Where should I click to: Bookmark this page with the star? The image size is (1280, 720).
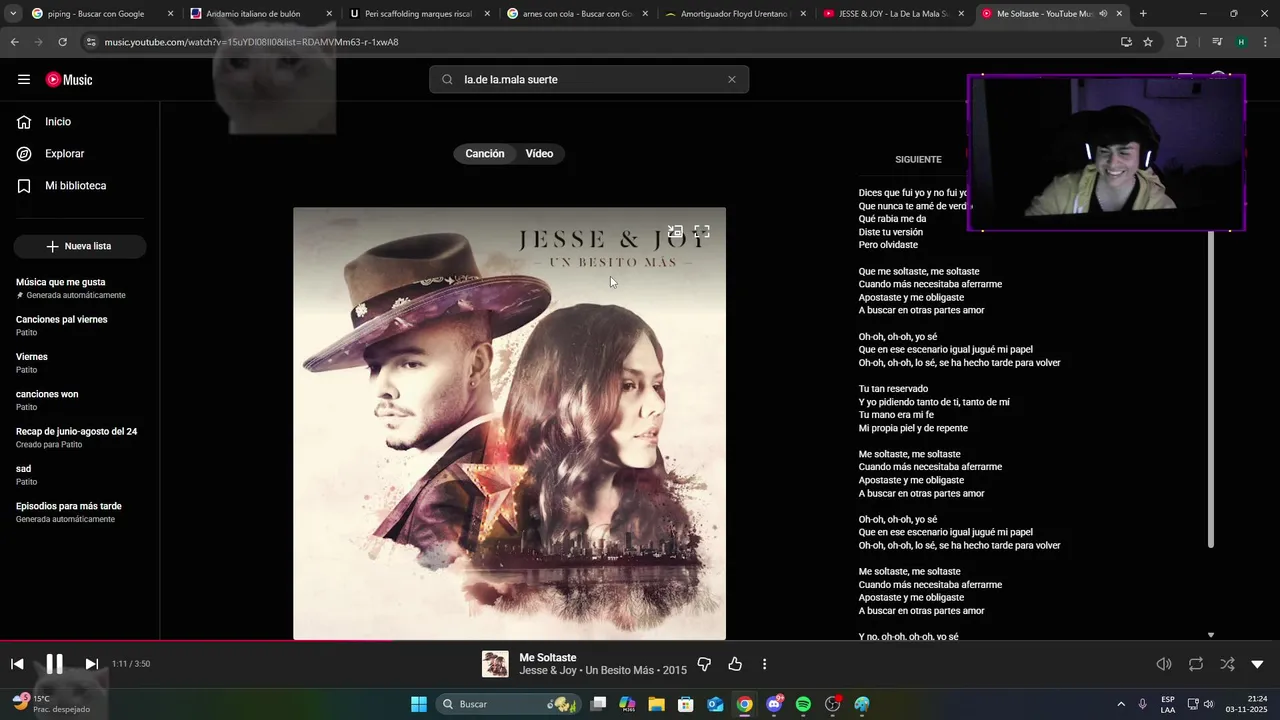1148,42
